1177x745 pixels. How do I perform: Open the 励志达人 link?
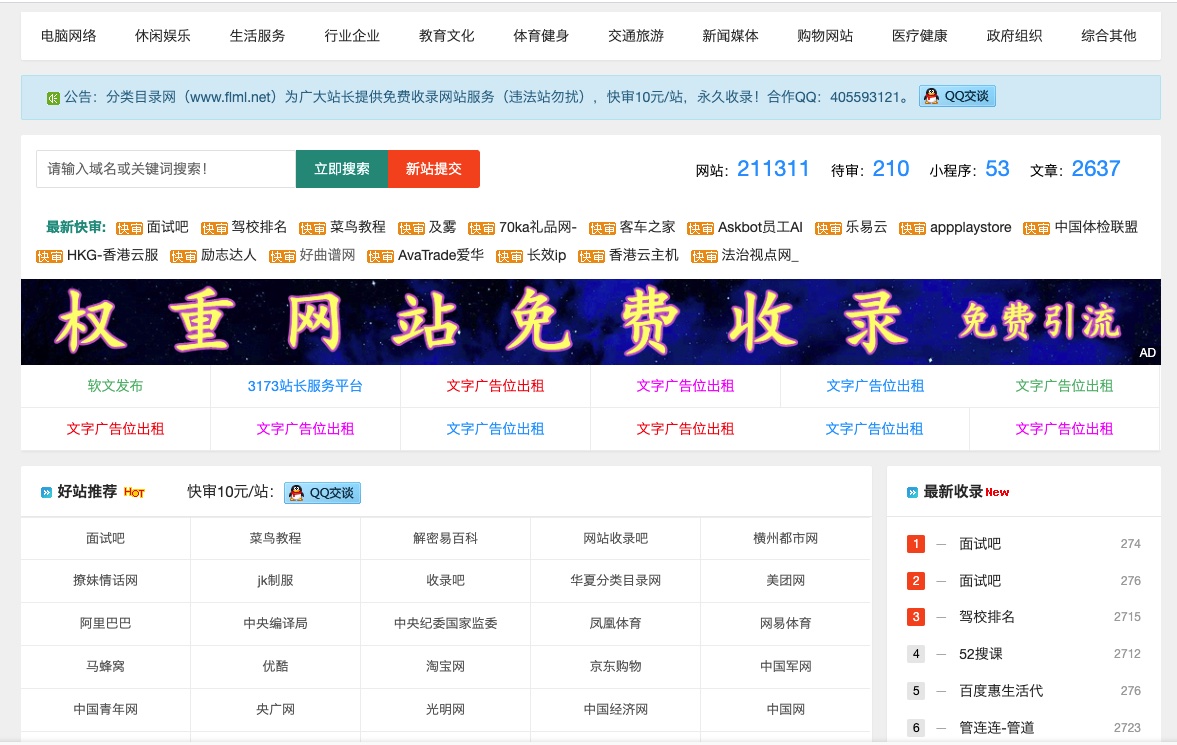(x=229, y=255)
